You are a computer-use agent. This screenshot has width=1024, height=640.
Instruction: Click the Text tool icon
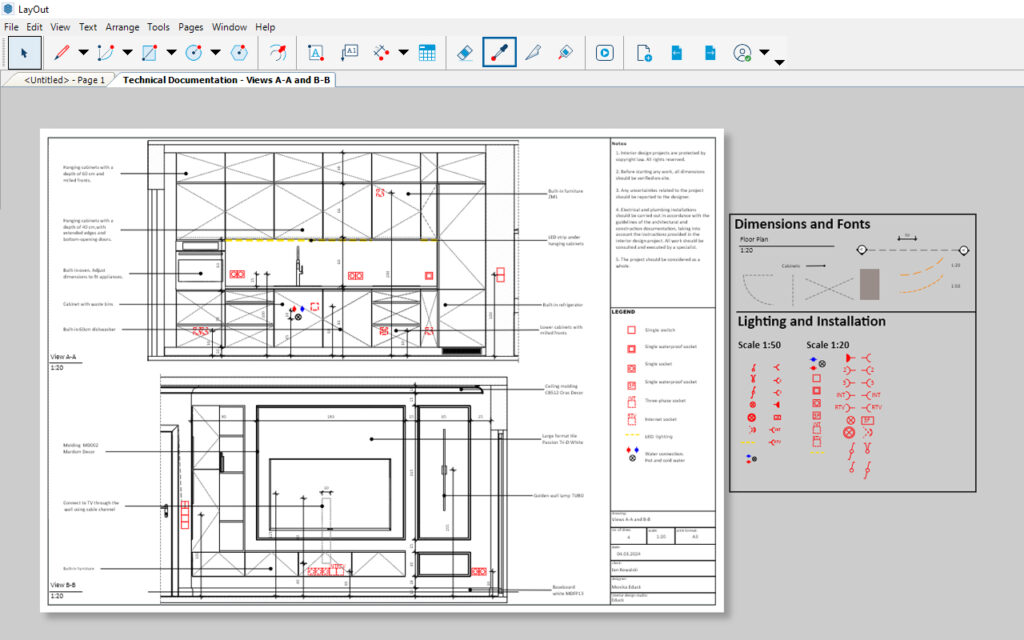coord(315,53)
